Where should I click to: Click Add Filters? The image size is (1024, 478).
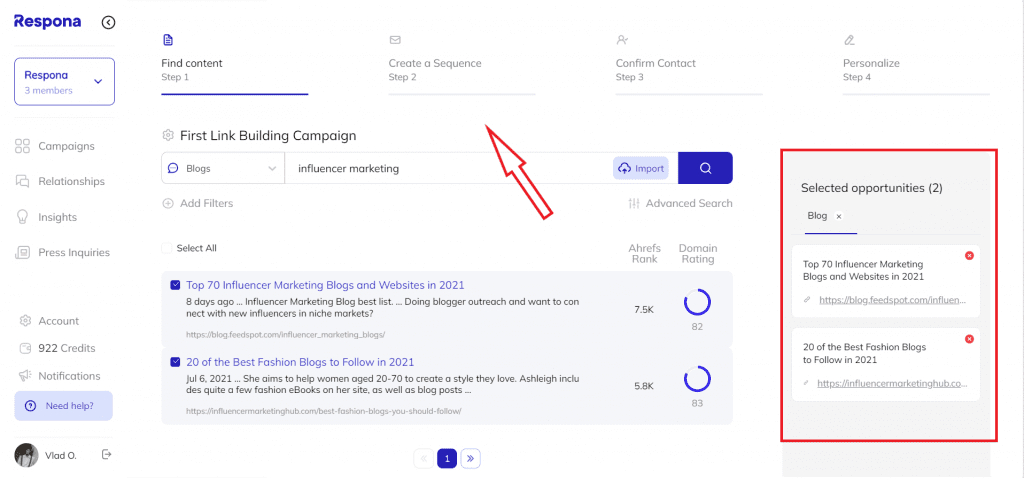[198, 203]
